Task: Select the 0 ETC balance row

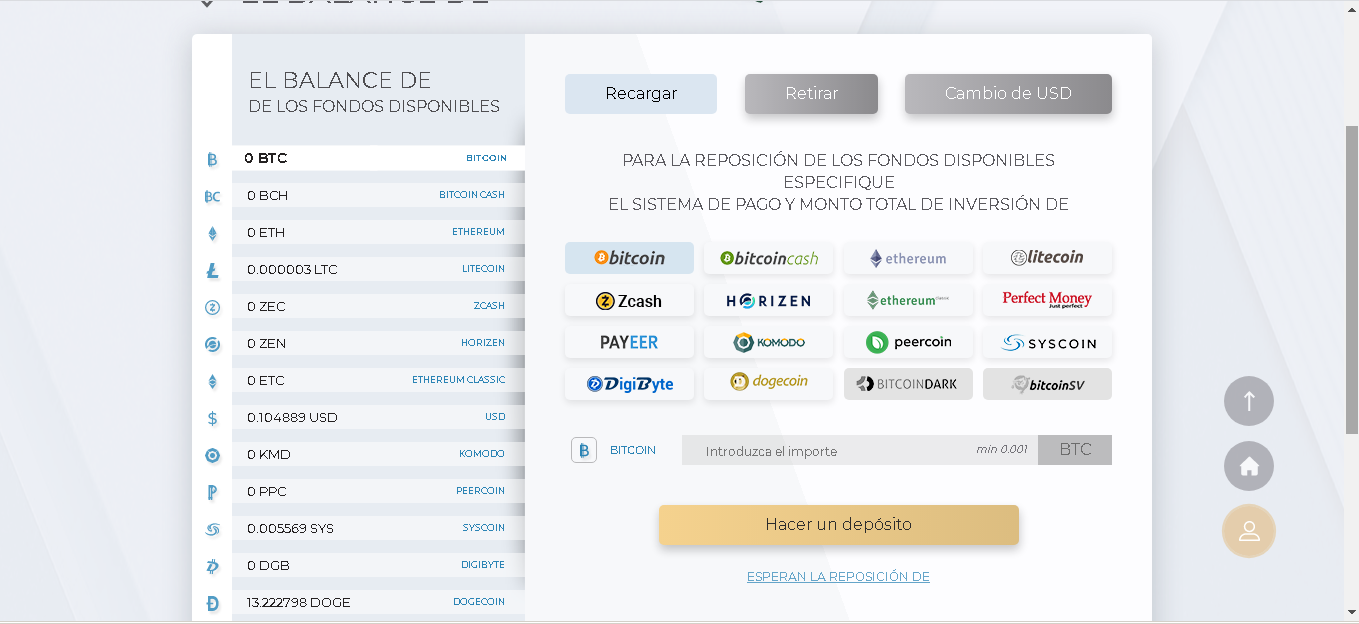Action: tap(378, 380)
